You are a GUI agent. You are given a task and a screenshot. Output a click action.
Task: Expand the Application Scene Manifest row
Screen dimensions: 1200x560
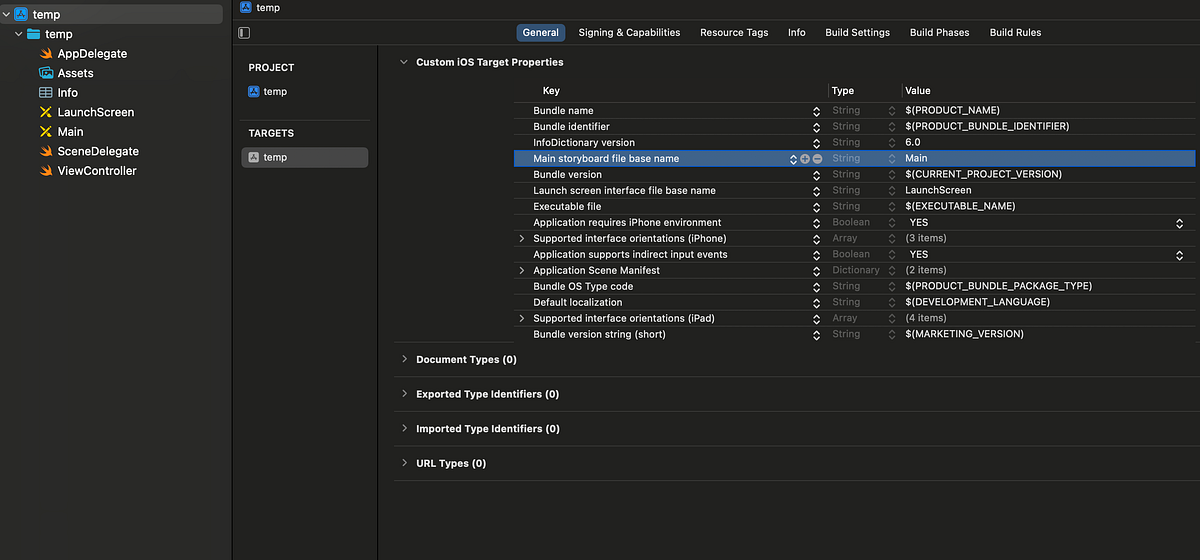[521, 271]
